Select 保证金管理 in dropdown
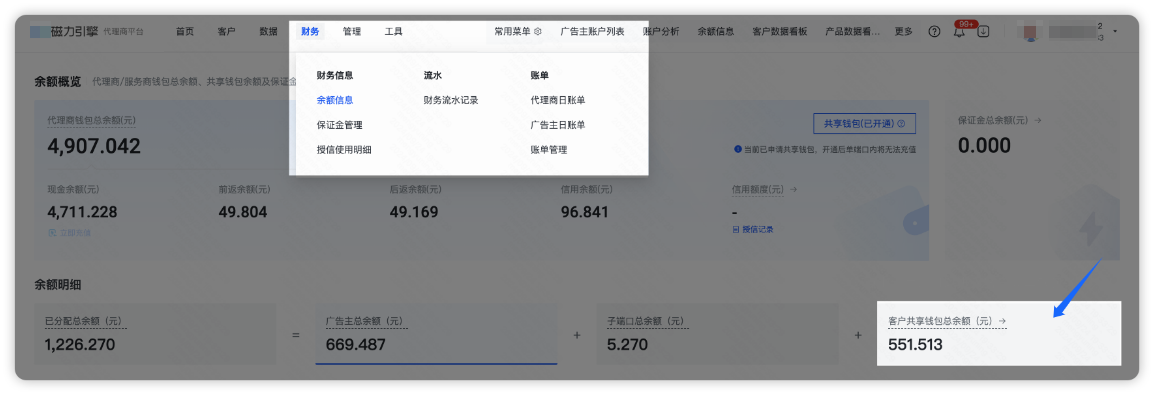This screenshot has width=1160, height=400. [x=340, y=125]
